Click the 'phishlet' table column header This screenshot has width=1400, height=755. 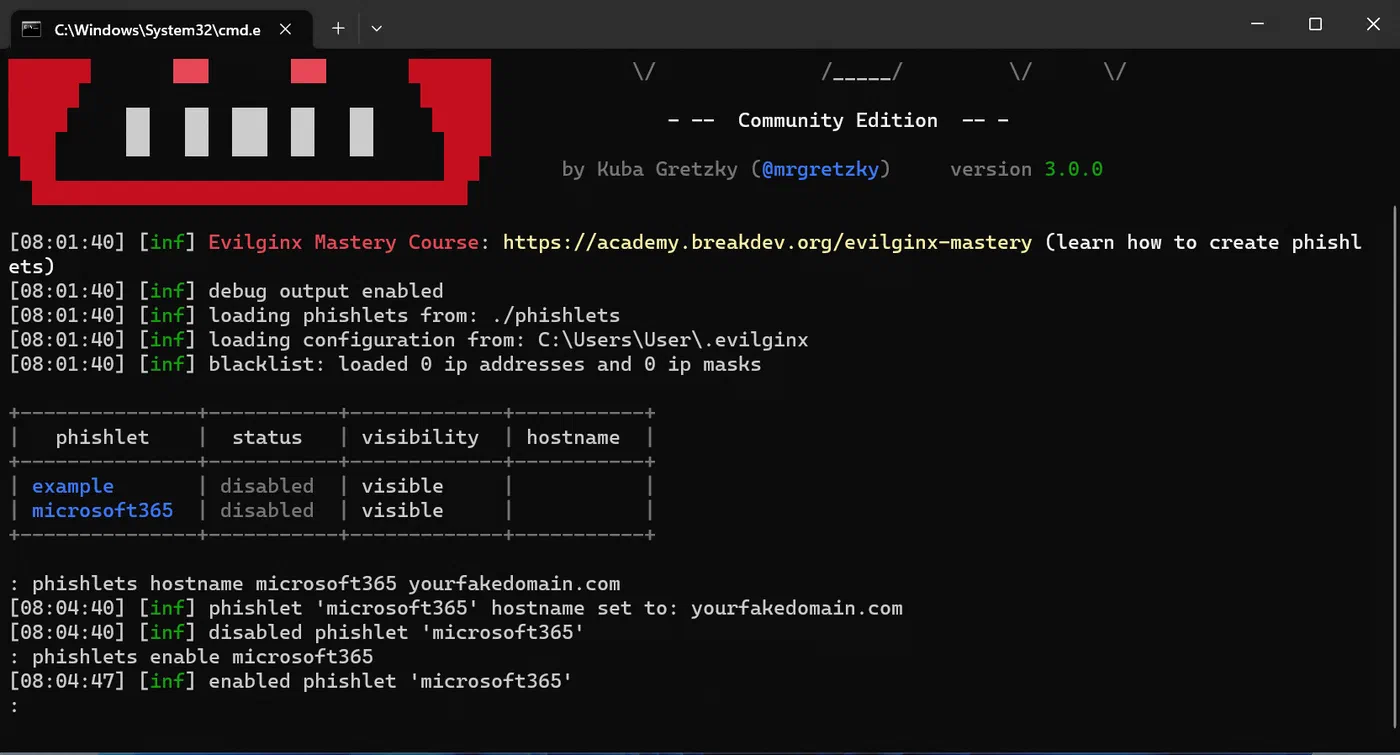pos(102,437)
